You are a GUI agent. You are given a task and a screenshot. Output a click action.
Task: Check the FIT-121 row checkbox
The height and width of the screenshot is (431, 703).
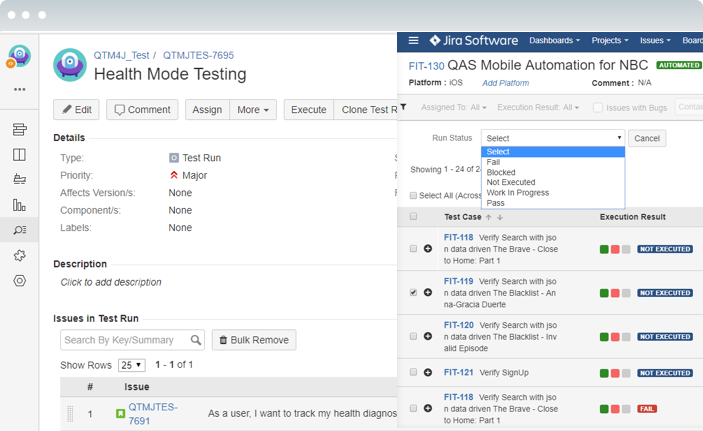413,372
